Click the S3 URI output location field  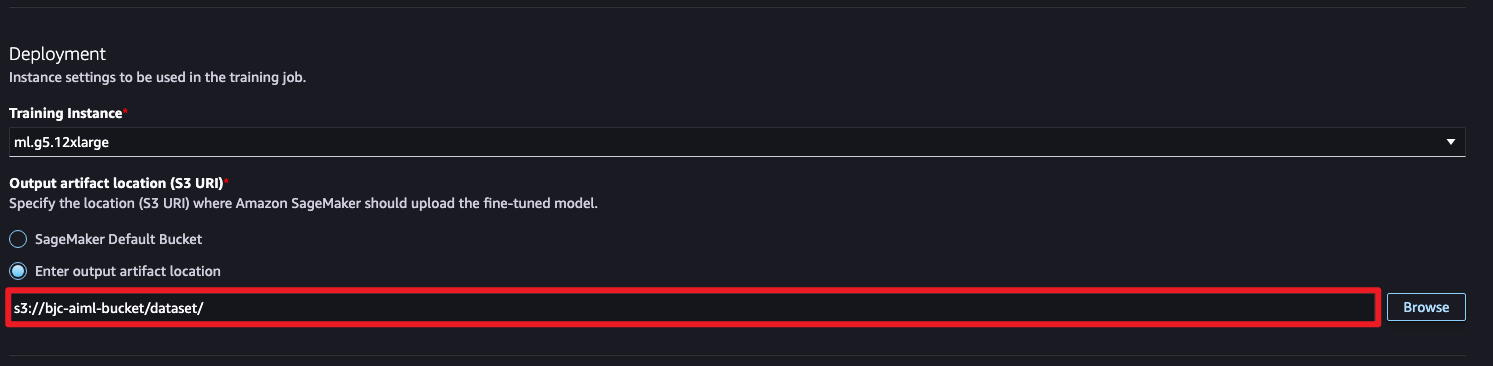[693, 307]
